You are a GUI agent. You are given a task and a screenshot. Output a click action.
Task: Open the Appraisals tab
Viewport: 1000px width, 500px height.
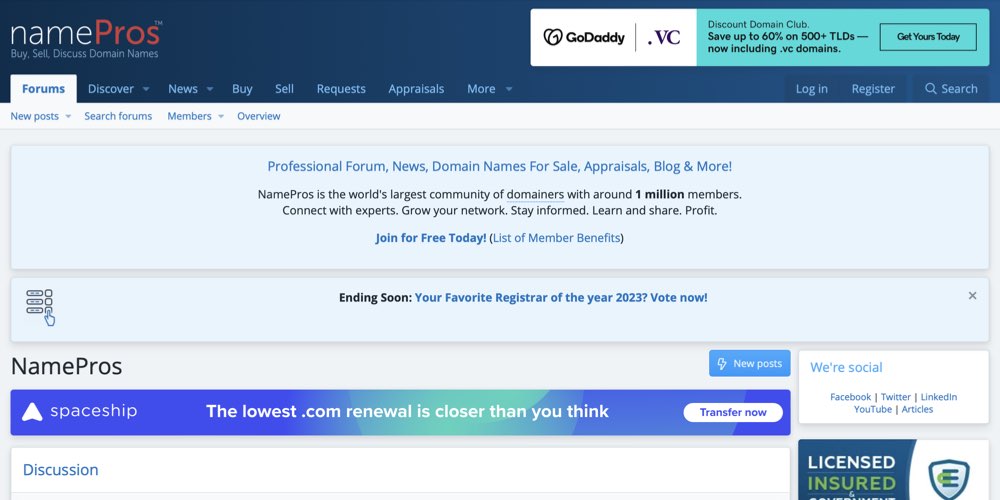416,89
